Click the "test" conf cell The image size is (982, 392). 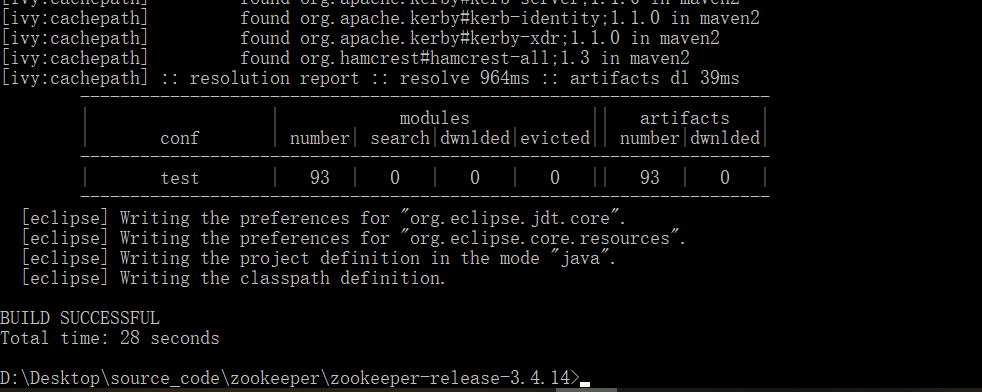[180, 178]
